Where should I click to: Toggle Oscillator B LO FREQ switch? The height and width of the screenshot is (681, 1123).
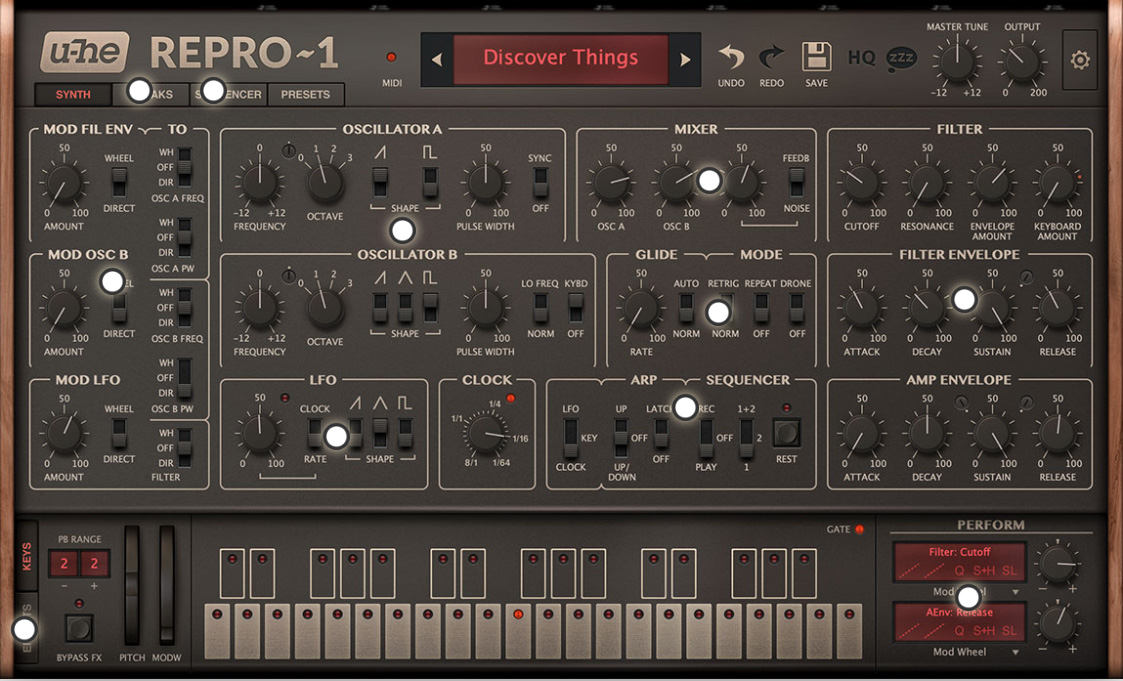(x=541, y=307)
